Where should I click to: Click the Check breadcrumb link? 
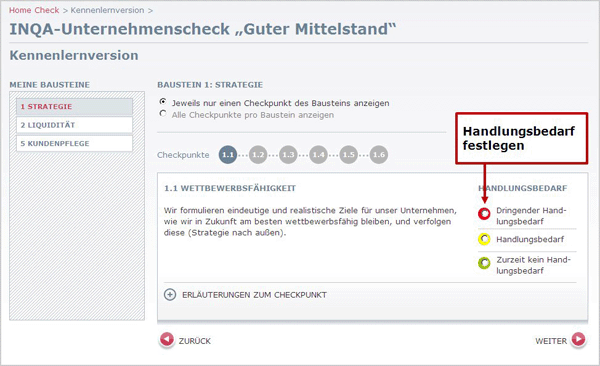47,10
